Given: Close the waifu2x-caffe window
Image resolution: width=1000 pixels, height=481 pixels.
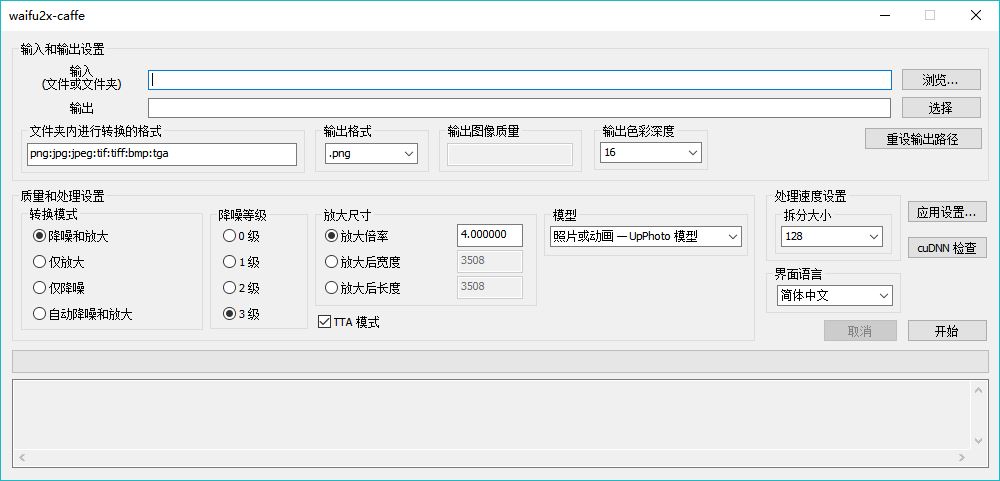Looking at the screenshot, I should [976, 15].
